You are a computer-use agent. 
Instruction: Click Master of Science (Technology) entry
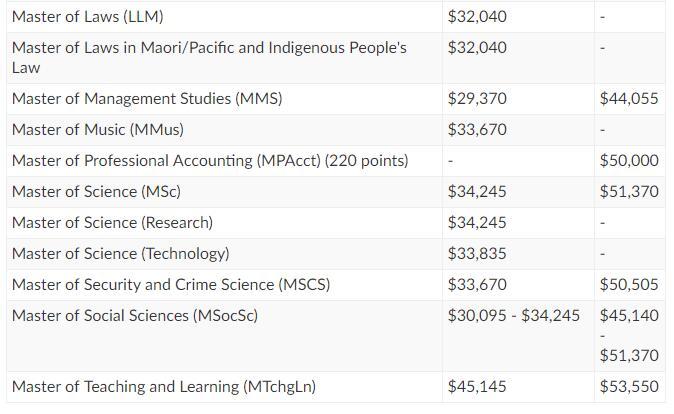[x=121, y=254]
